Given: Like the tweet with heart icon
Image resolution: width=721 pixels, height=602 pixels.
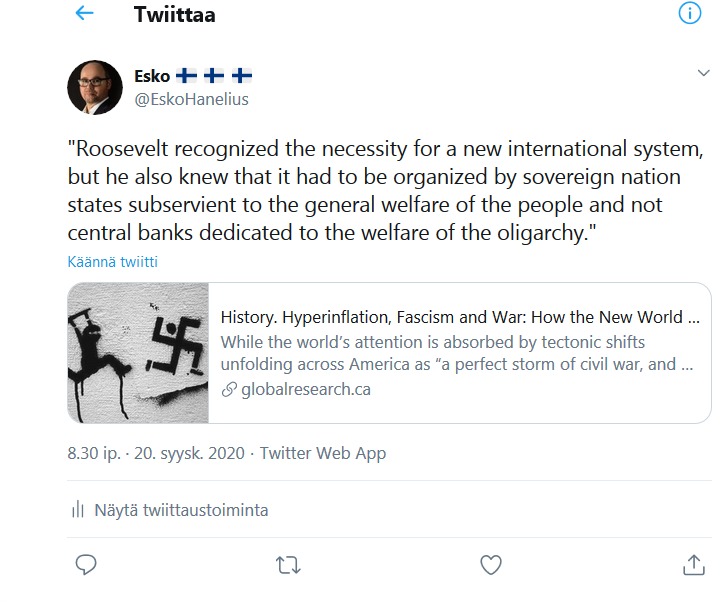Looking at the screenshot, I should click(490, 565).
